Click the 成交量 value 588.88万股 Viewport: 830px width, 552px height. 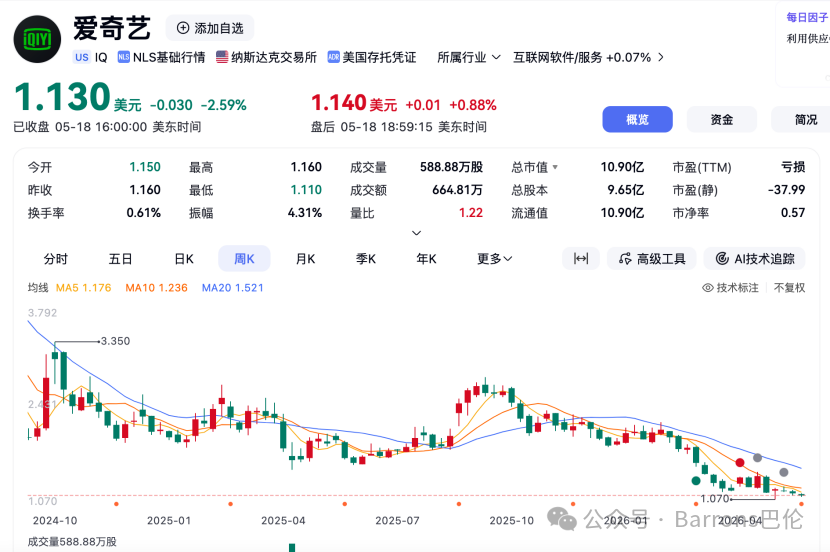452,167
